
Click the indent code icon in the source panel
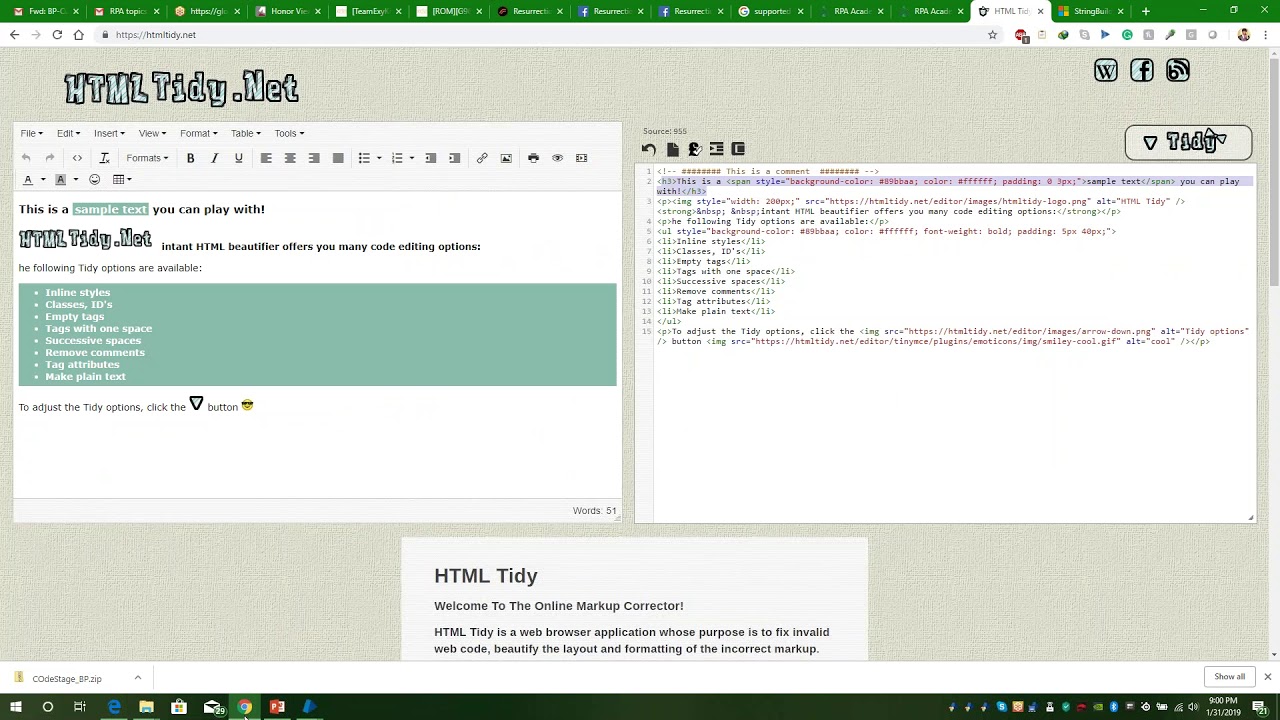pyautogui.click(x=716, y=149)
